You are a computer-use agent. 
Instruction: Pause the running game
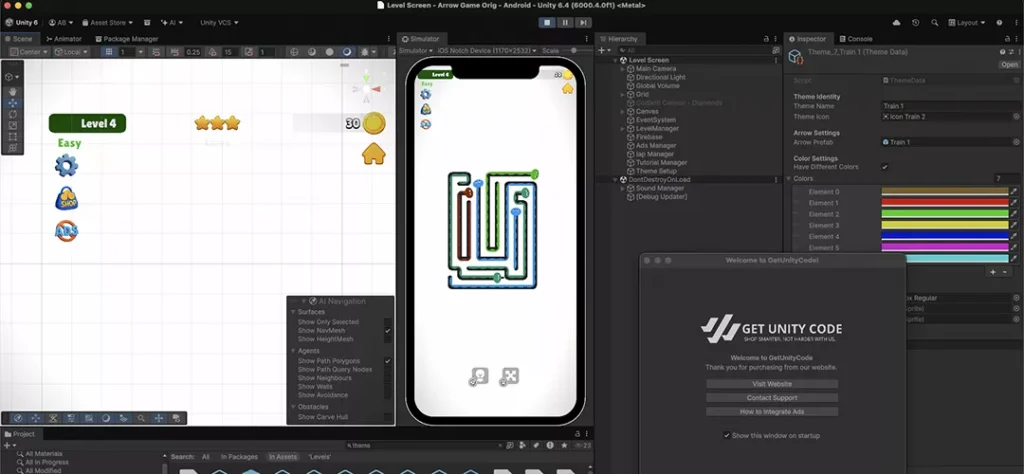[566, 23]
